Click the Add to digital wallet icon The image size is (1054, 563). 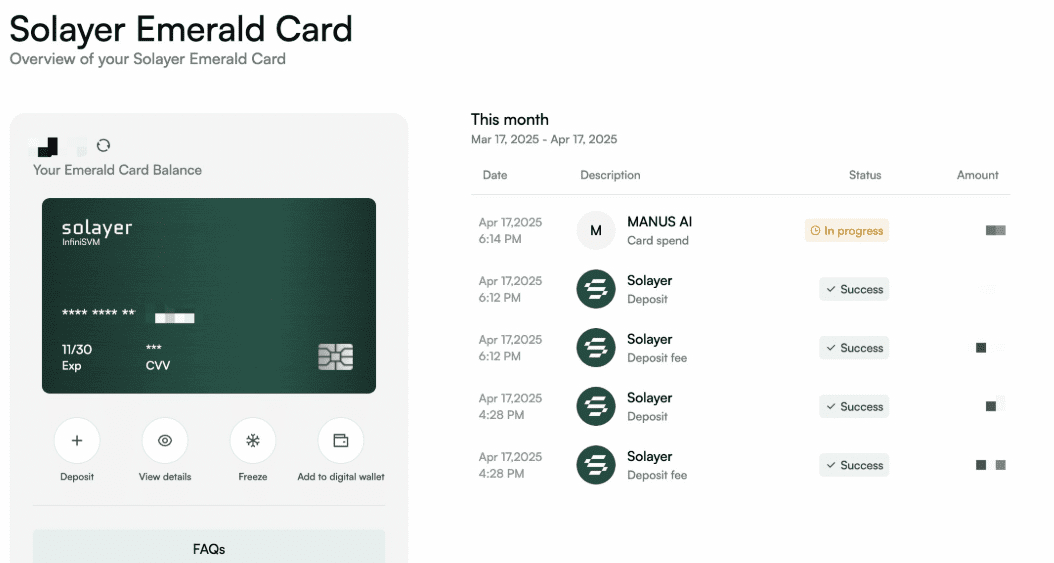click(341, 441)
